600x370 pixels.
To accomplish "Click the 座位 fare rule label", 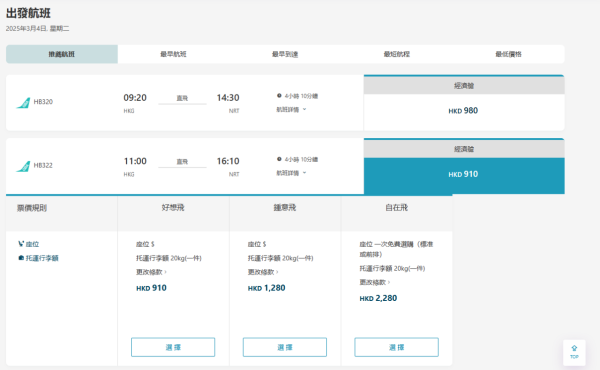I will coord(33,244).
